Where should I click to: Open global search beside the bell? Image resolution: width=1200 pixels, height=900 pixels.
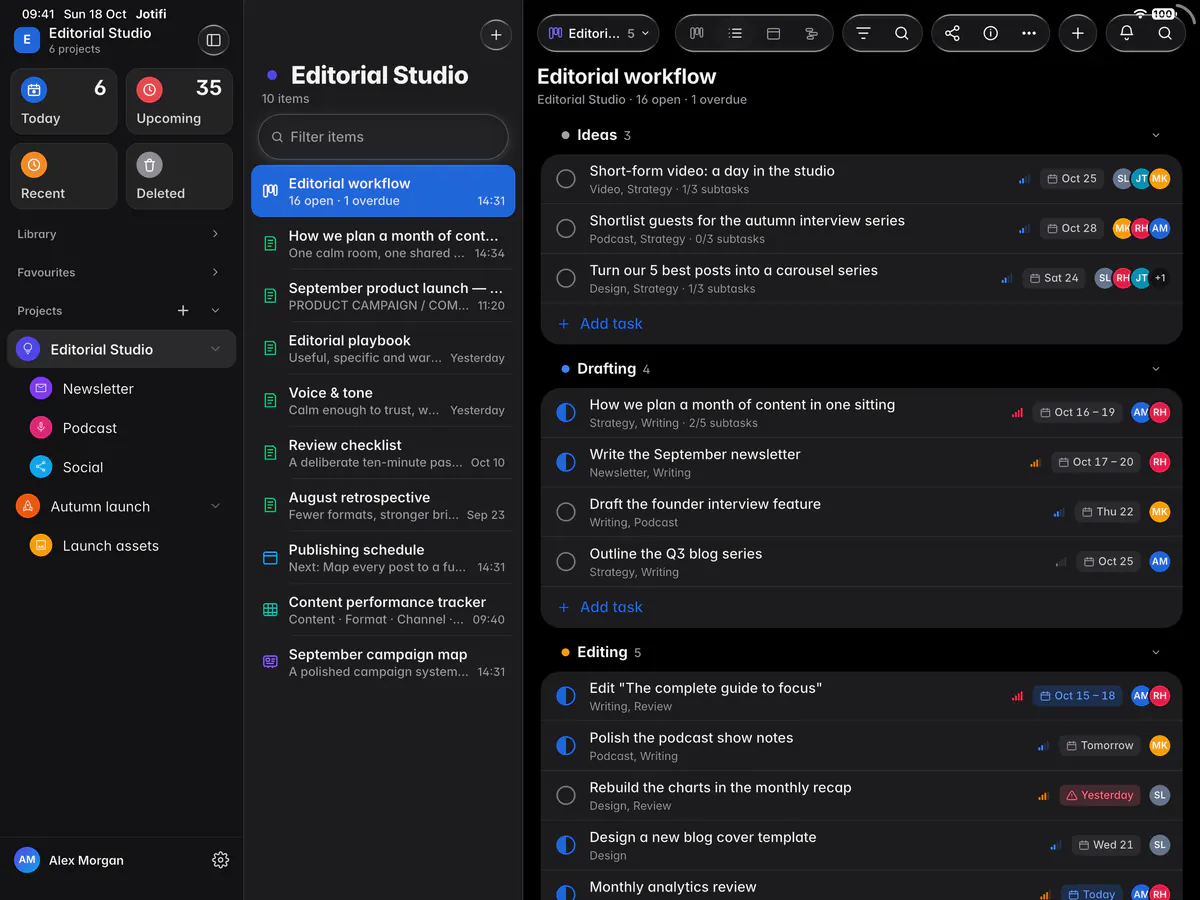[x=1165, y=33]
